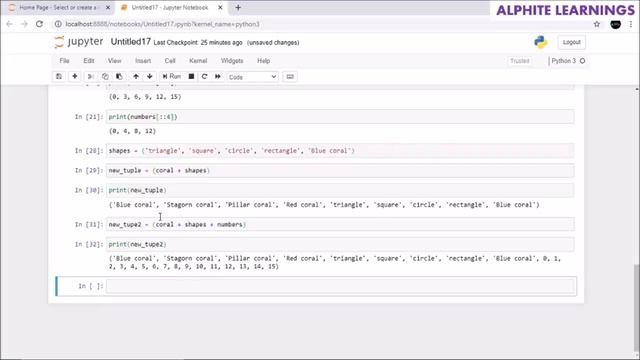
Task: Click the Trusted notebook indicator
Action: (x=520, y=61)
